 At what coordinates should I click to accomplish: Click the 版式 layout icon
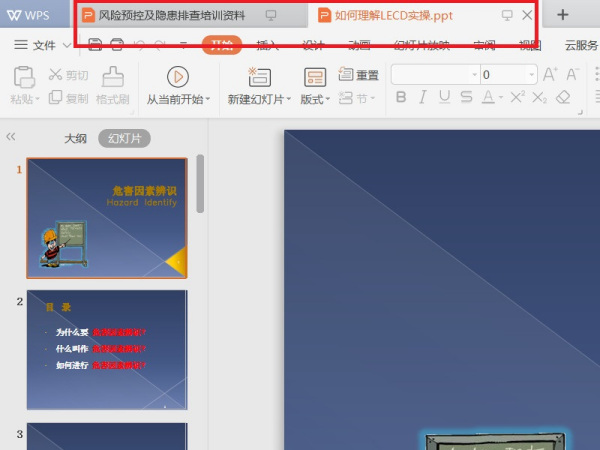pos(315,77)
